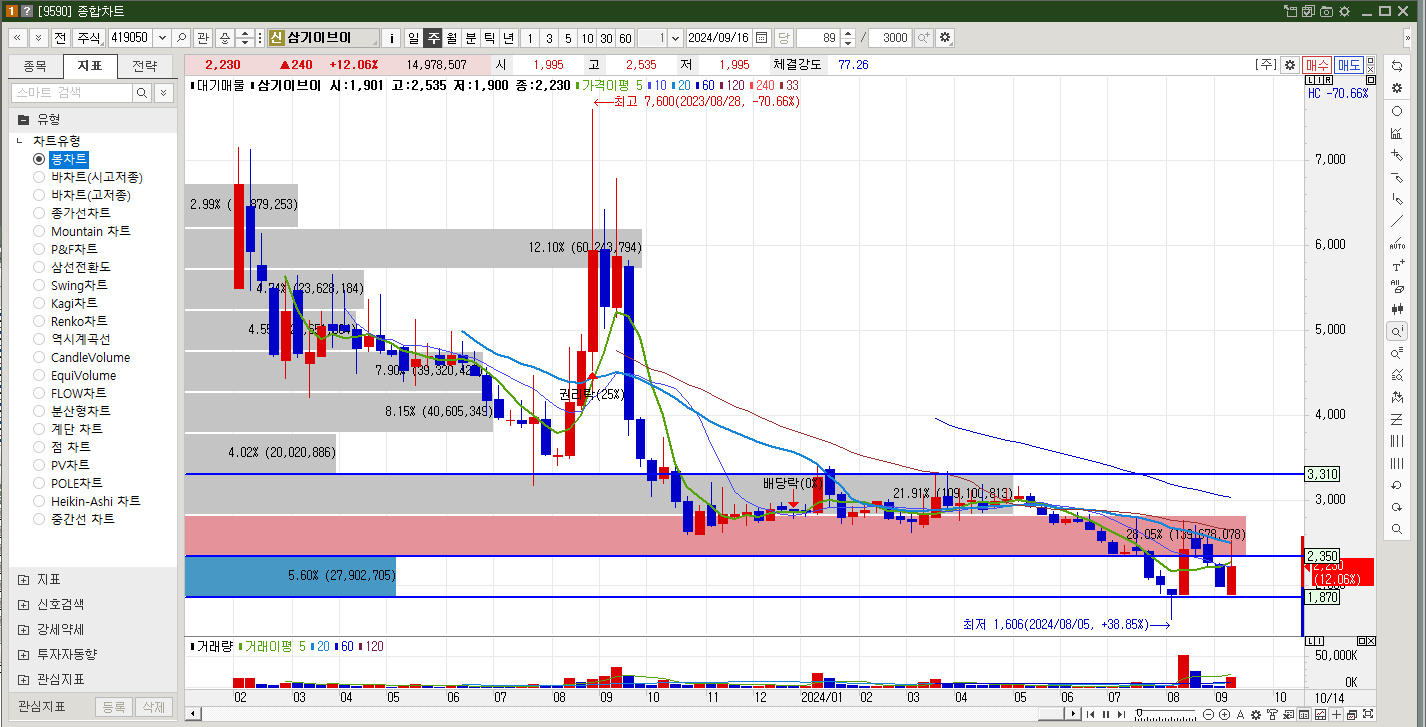Select the 일 daily period button
Viewport: 1426px width, 727px height.
[x=413, y=37]
